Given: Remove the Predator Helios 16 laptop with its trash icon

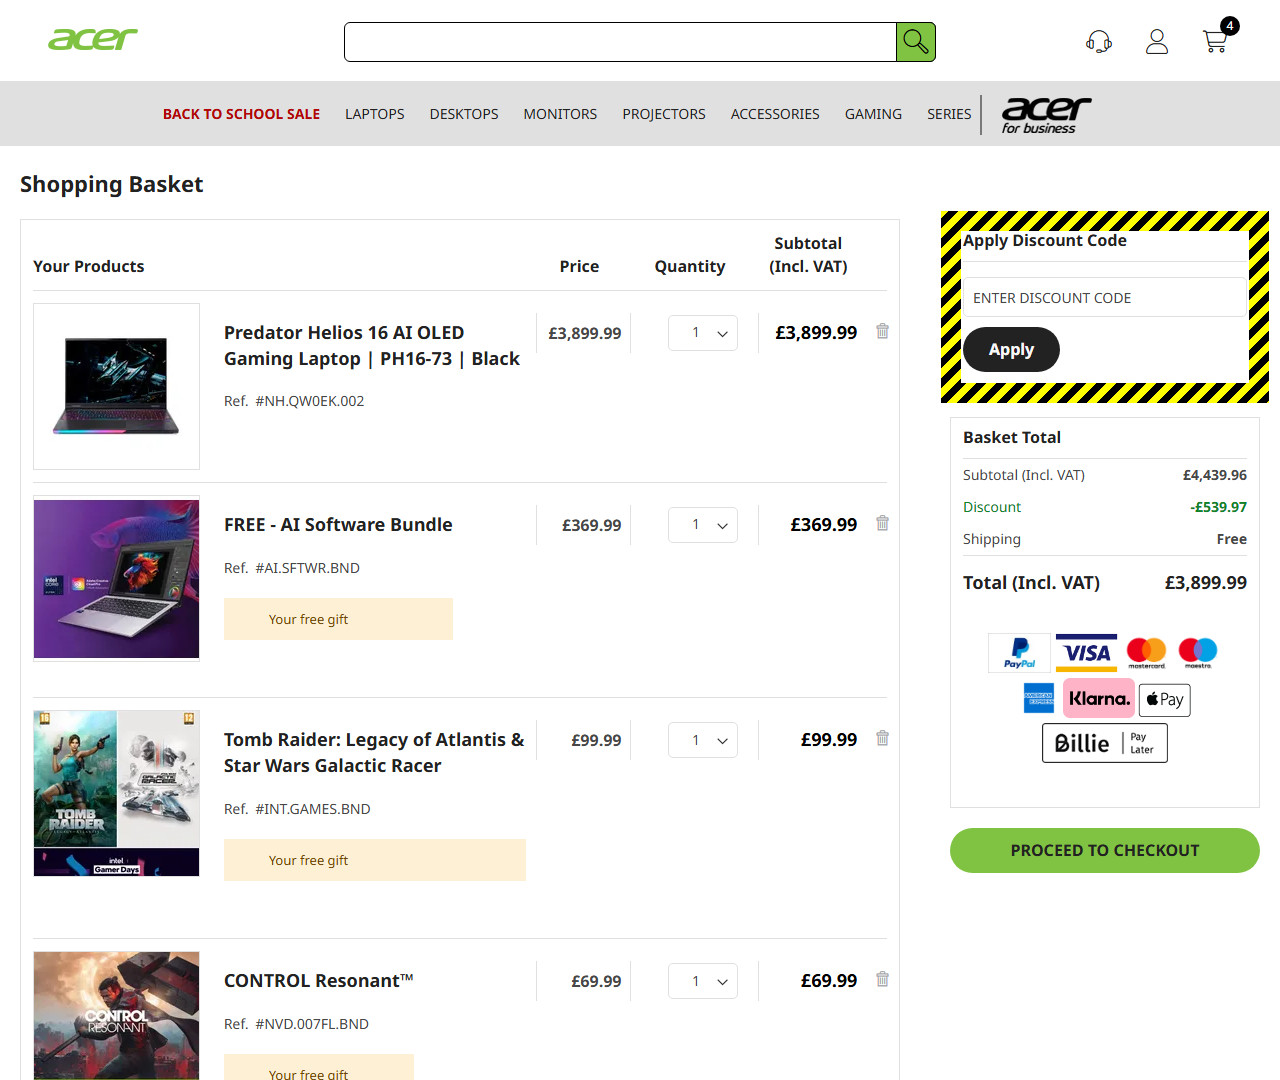Looking at the screenshot, I should coord(882,331).
